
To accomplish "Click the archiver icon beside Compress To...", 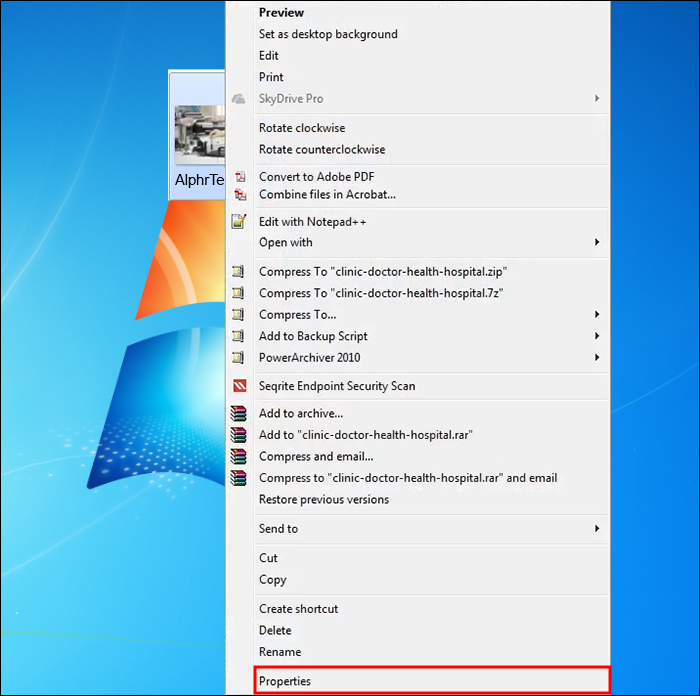I will pos(238,314).
